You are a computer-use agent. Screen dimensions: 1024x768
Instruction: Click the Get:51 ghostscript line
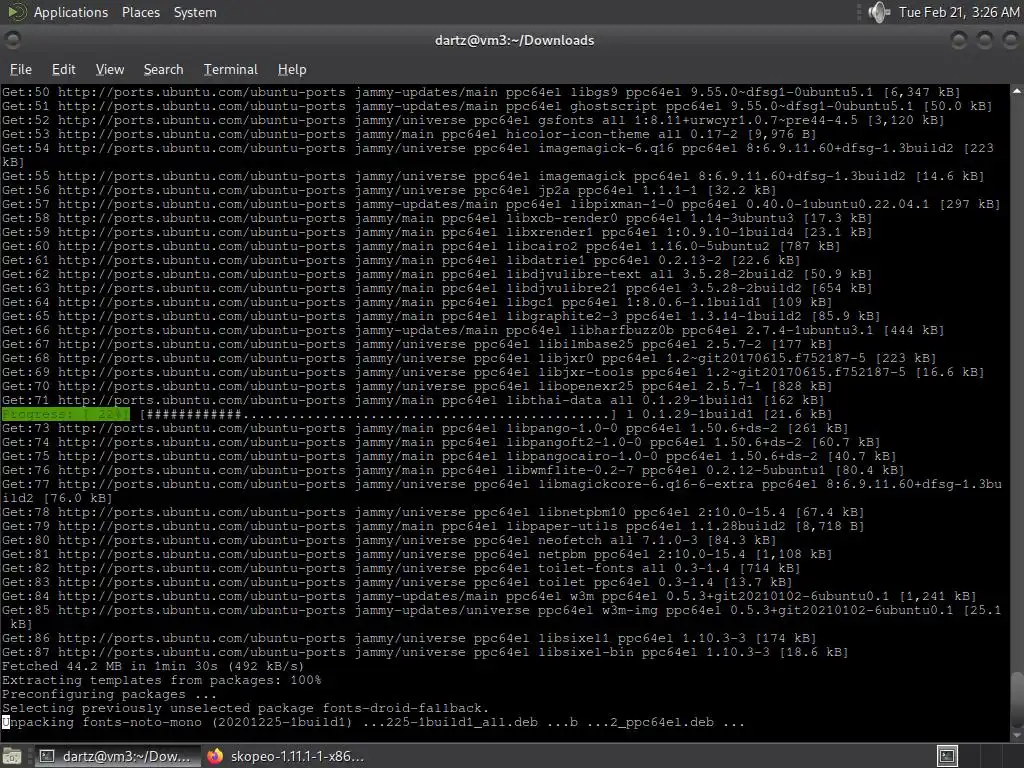pyautogui.click(x=496, y=106)
